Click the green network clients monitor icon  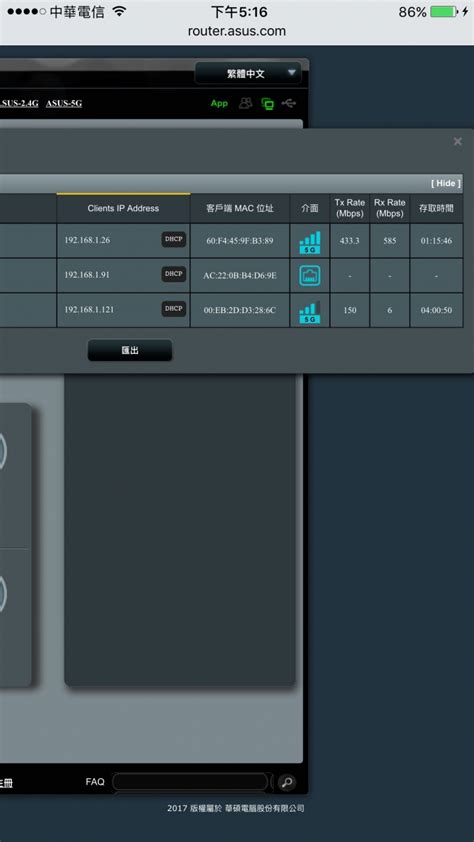tap(267, 104)
